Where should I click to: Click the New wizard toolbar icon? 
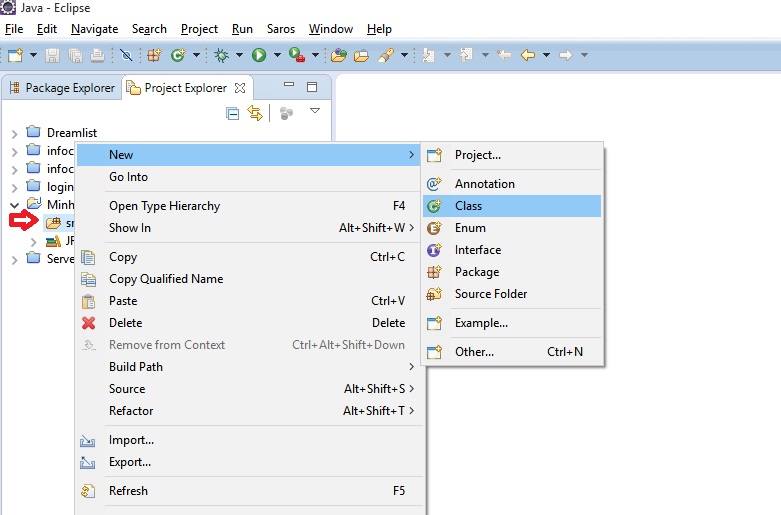[x=15, y=55]
